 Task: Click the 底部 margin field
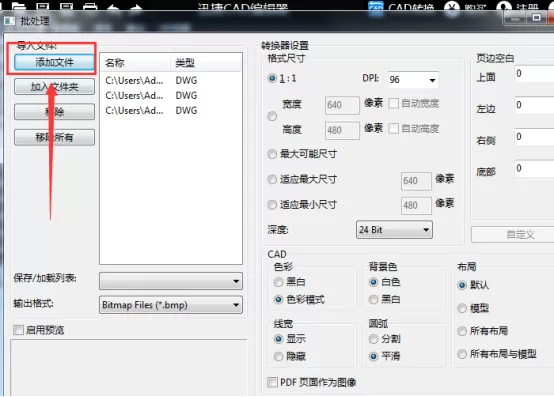[x=534, y=168]
